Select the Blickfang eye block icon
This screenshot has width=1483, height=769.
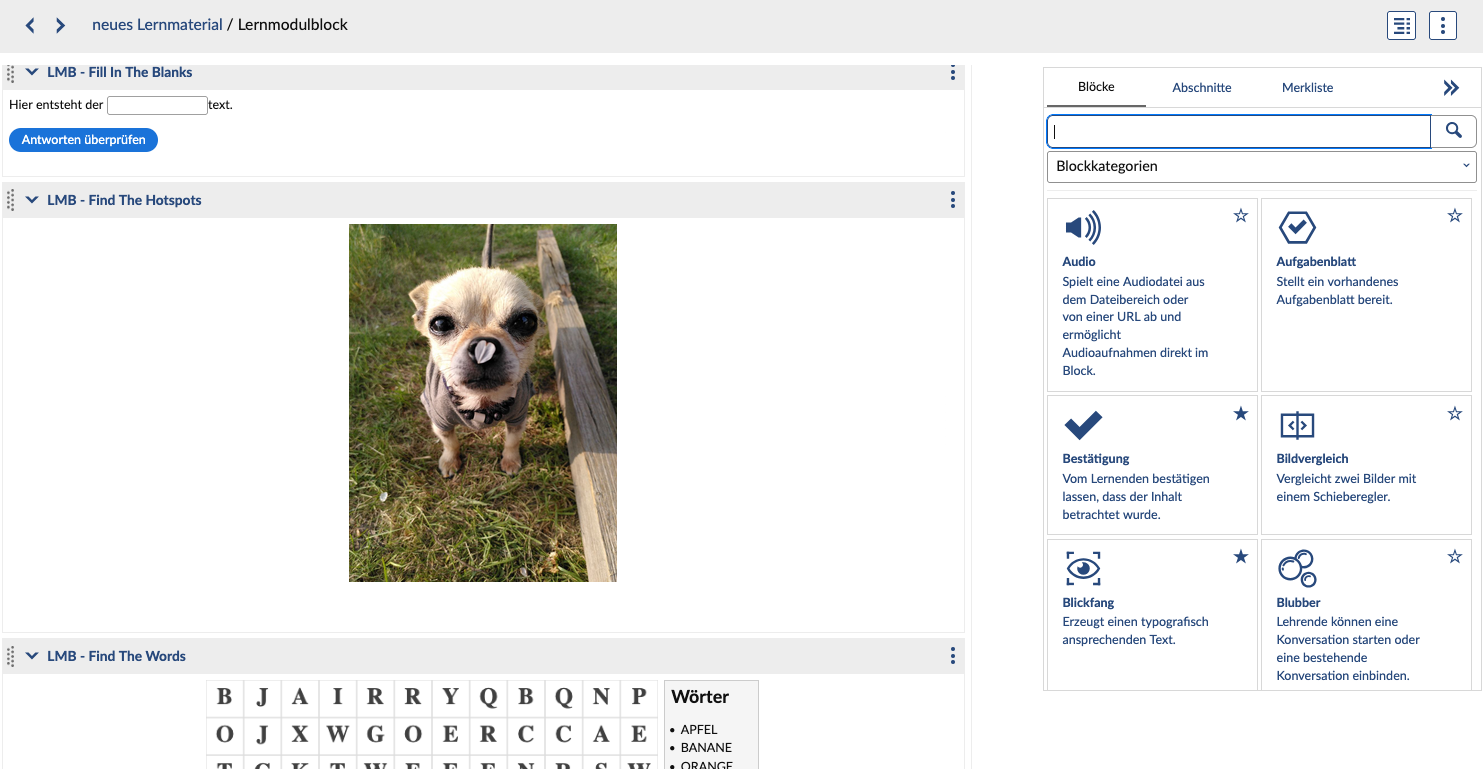(x=1083, y=568)
